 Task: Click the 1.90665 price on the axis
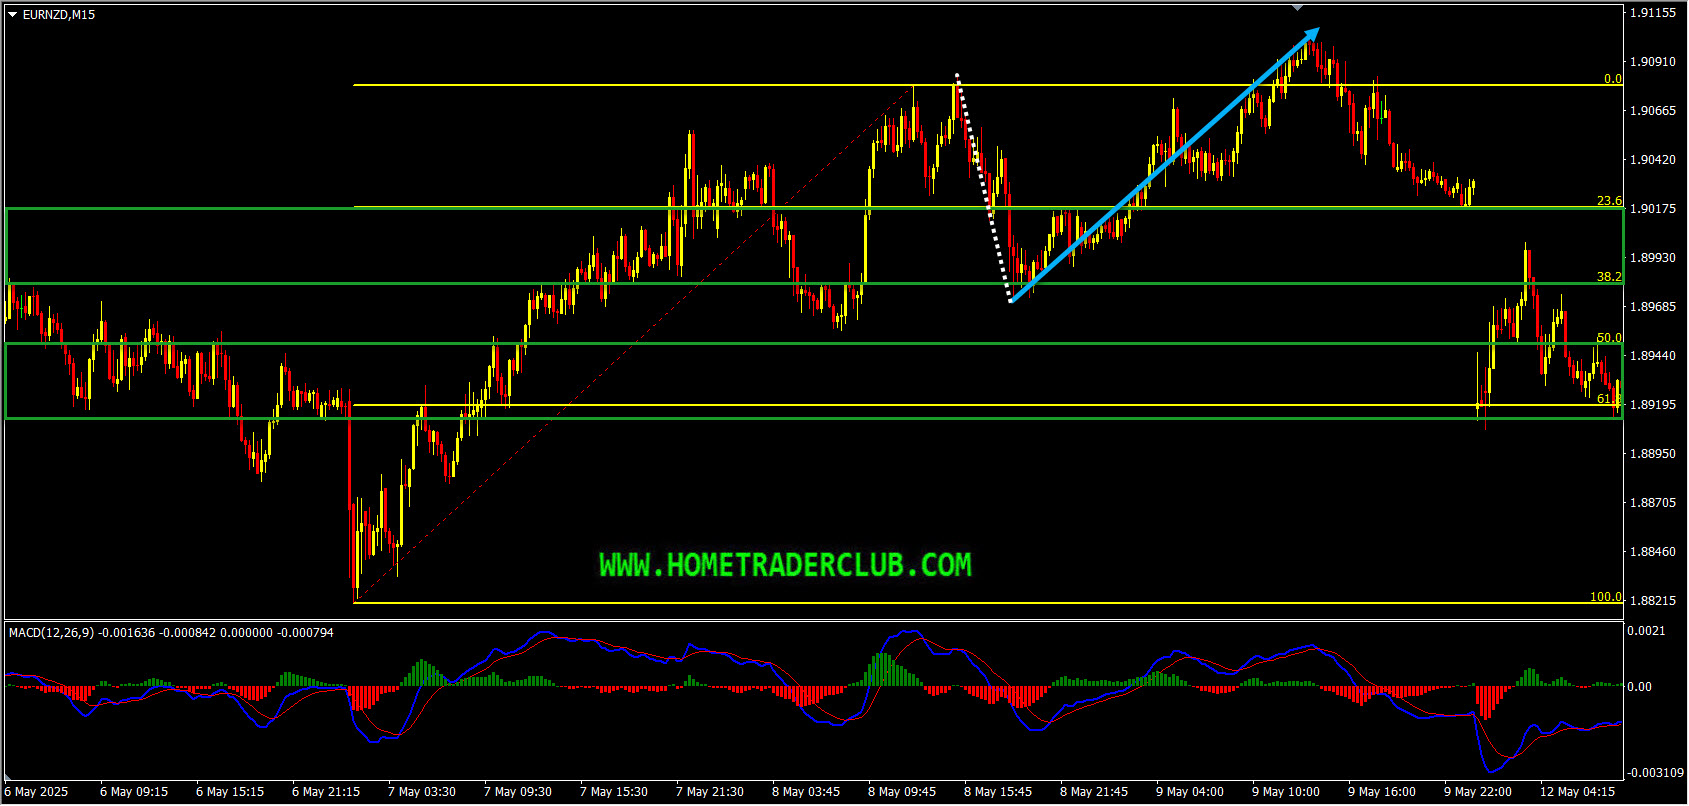(x=1653, y=111)
